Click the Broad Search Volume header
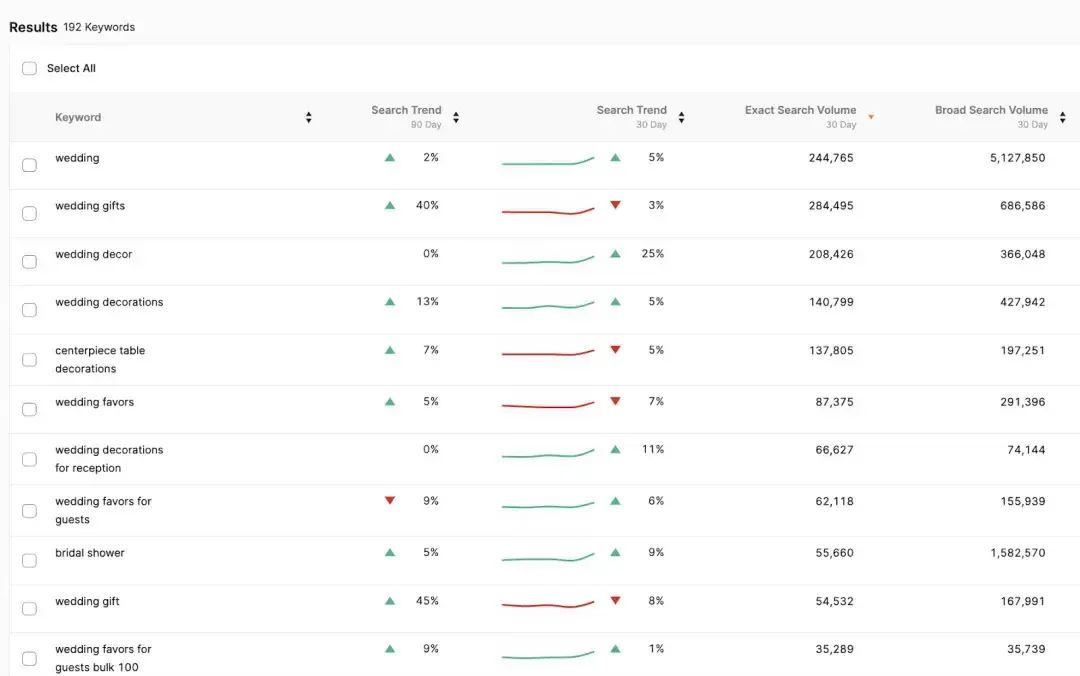Image resolution: width=1080 pixels, height=676 pixels. coord(991,110)
